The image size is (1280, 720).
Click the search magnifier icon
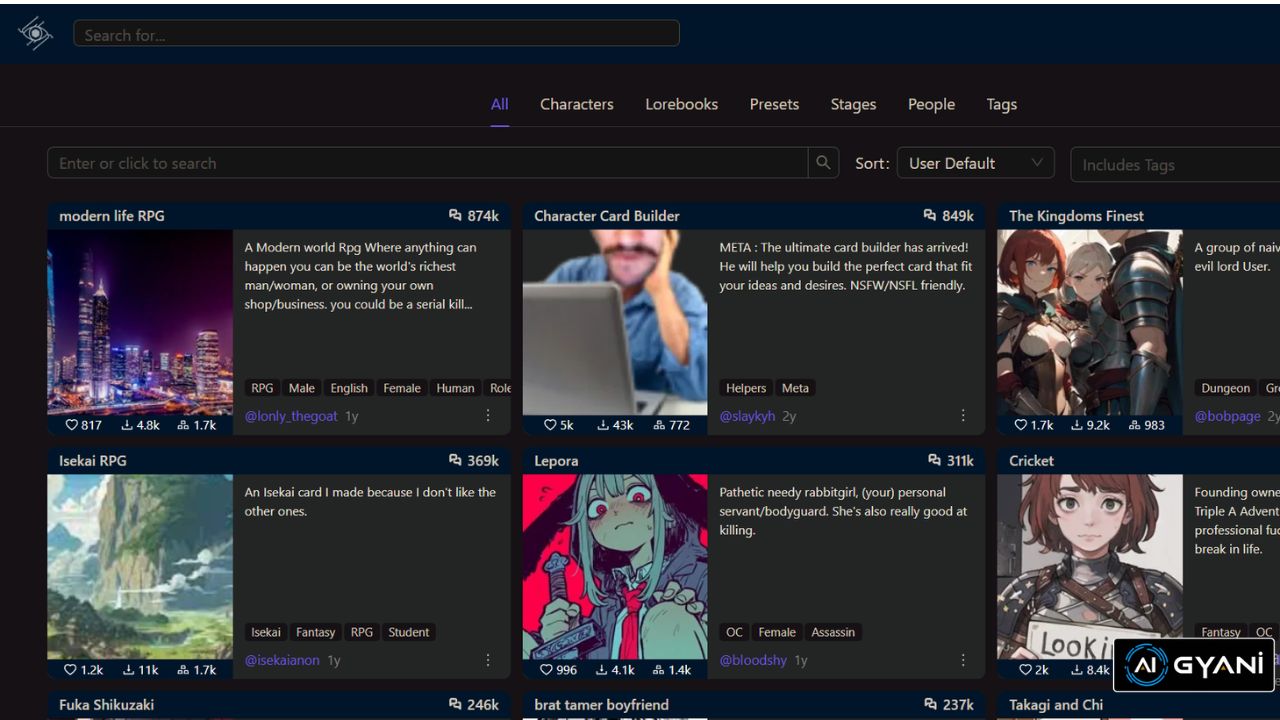point(822,162)
